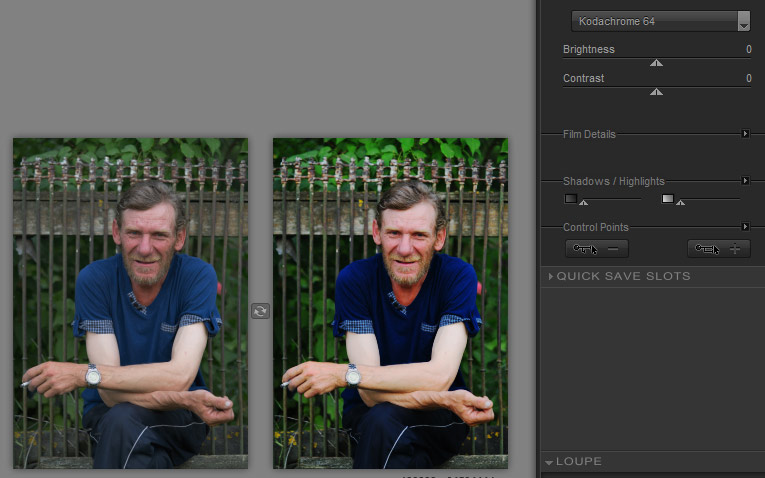Click the add control point (plus) button
The width and height of the screenshot is (765, 478).
tap(719, 249)
